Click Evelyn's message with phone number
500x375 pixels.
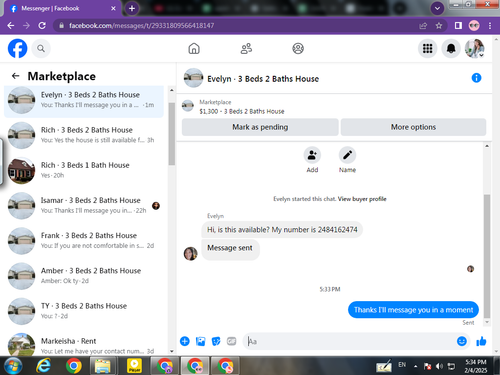(x=282, y=230)
